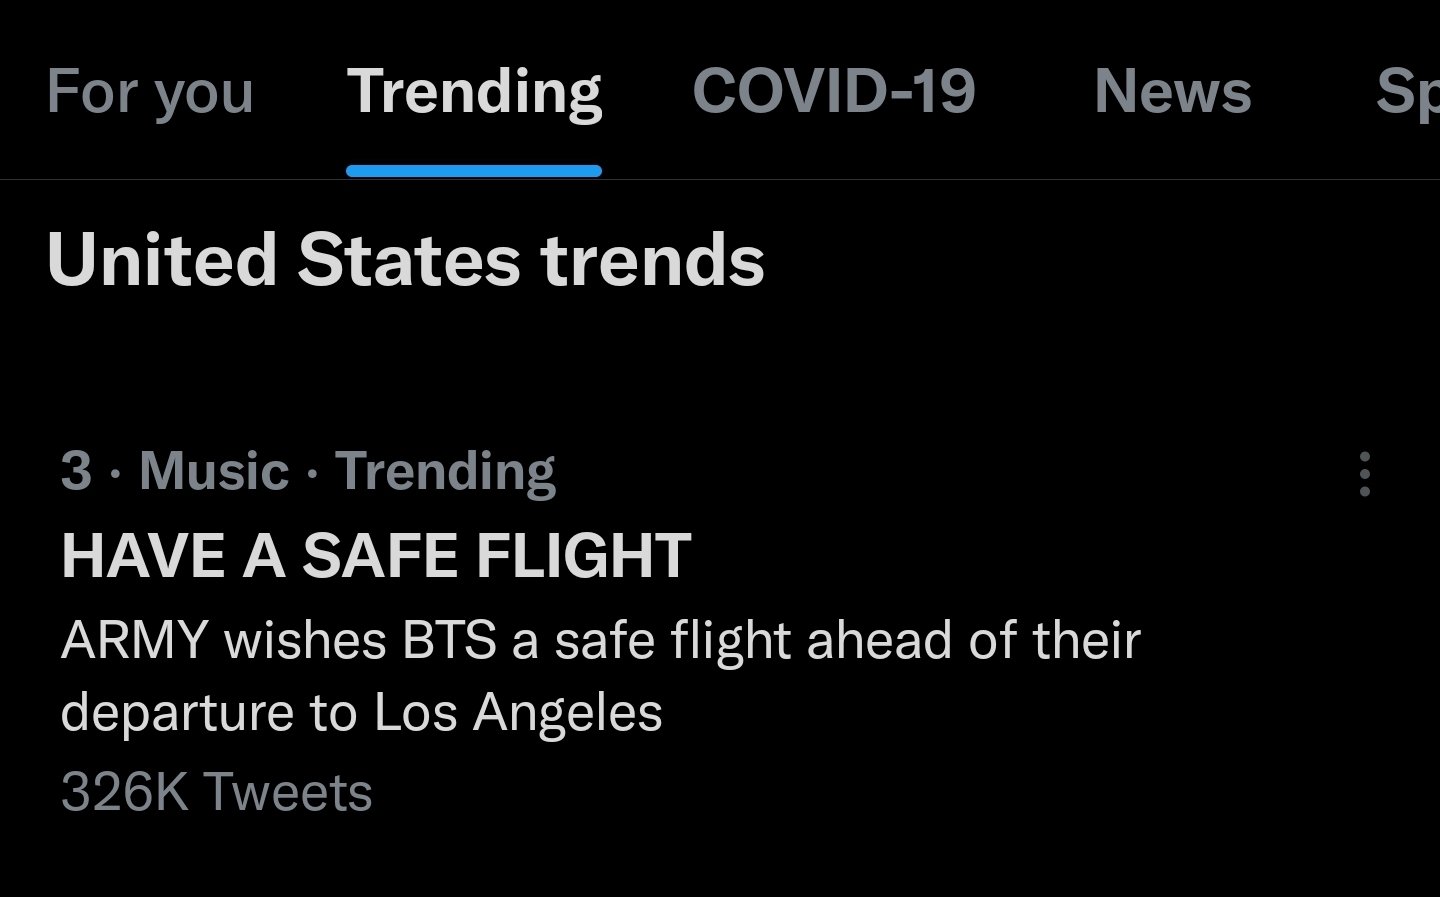The height and width of the screenshot is (897, 1440).
Task: Open the HAVE A SAFE FLIGHT trend
Action: tap(376, 555)
